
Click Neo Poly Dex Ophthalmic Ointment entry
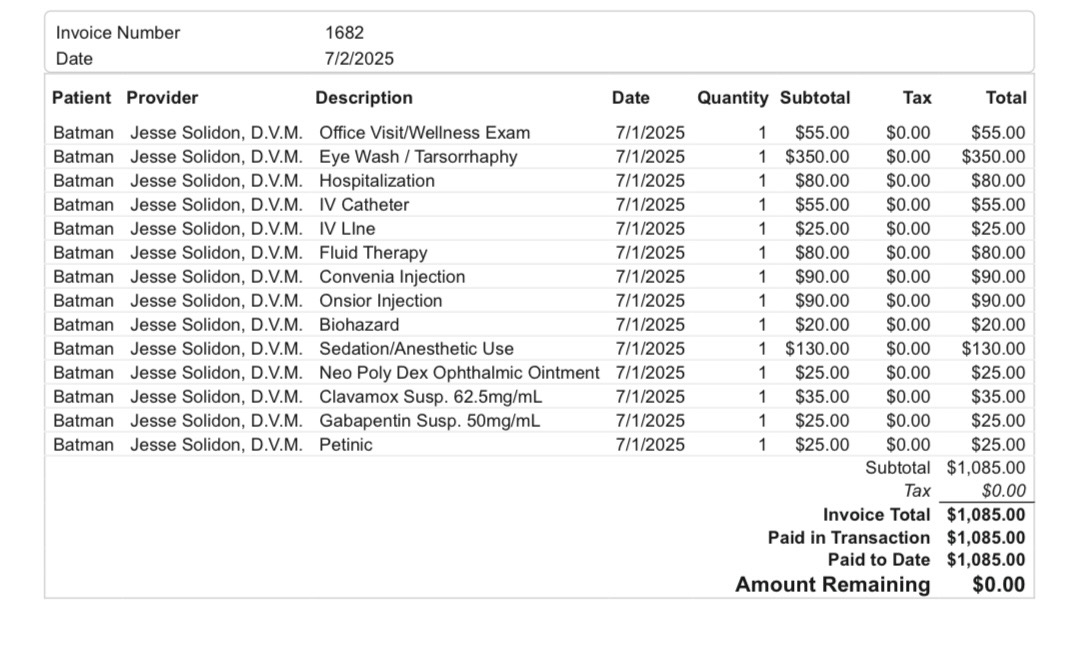pos(459,373)
